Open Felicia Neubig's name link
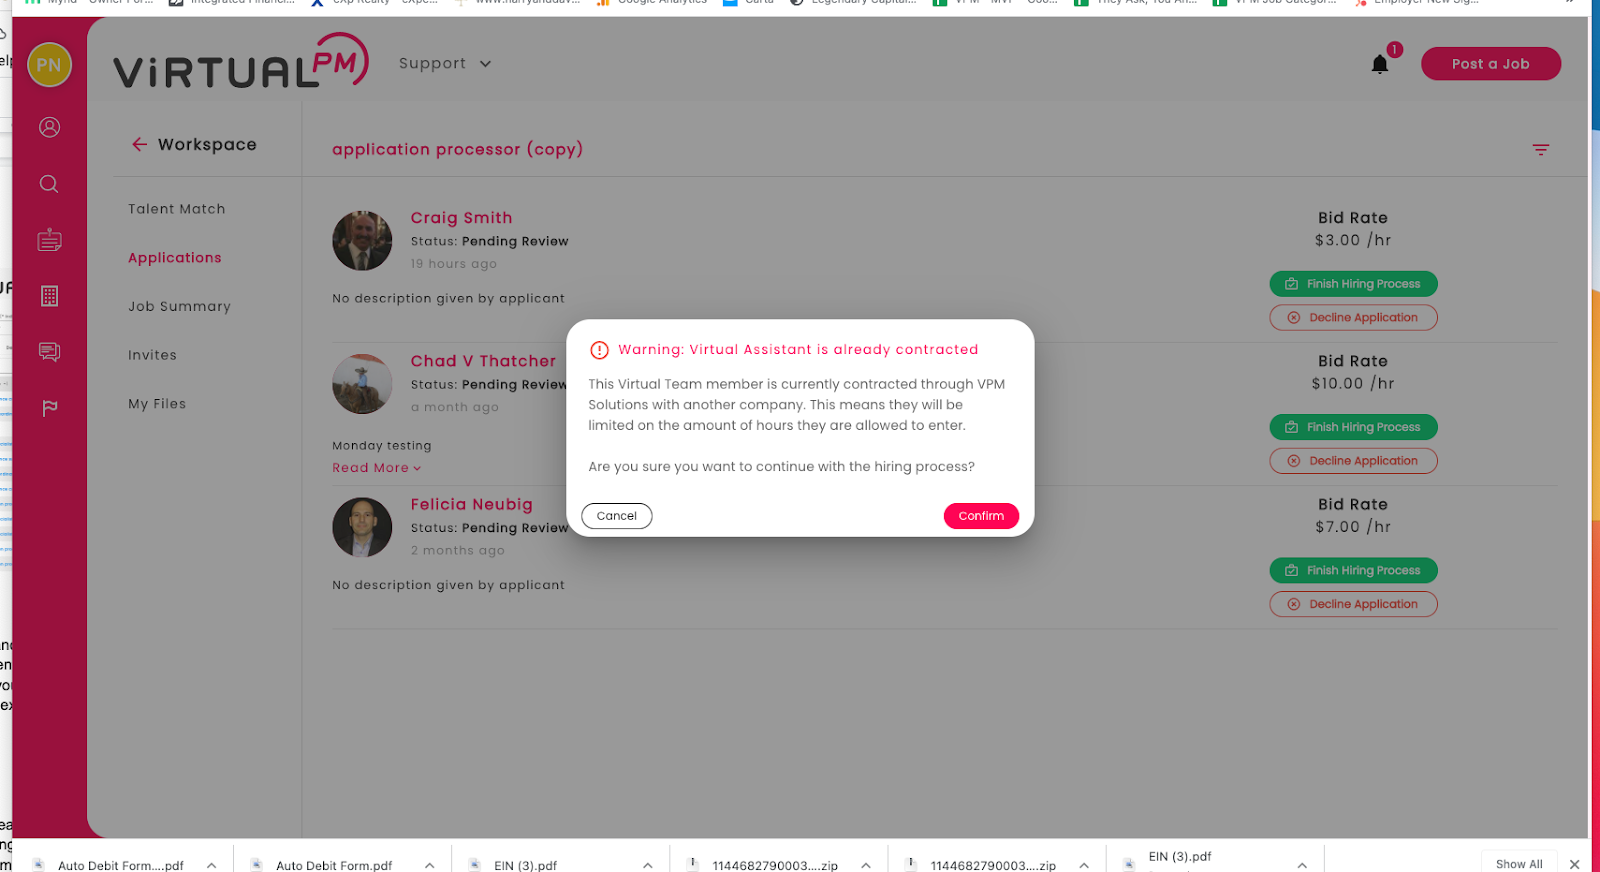 (x=471, y=505)
